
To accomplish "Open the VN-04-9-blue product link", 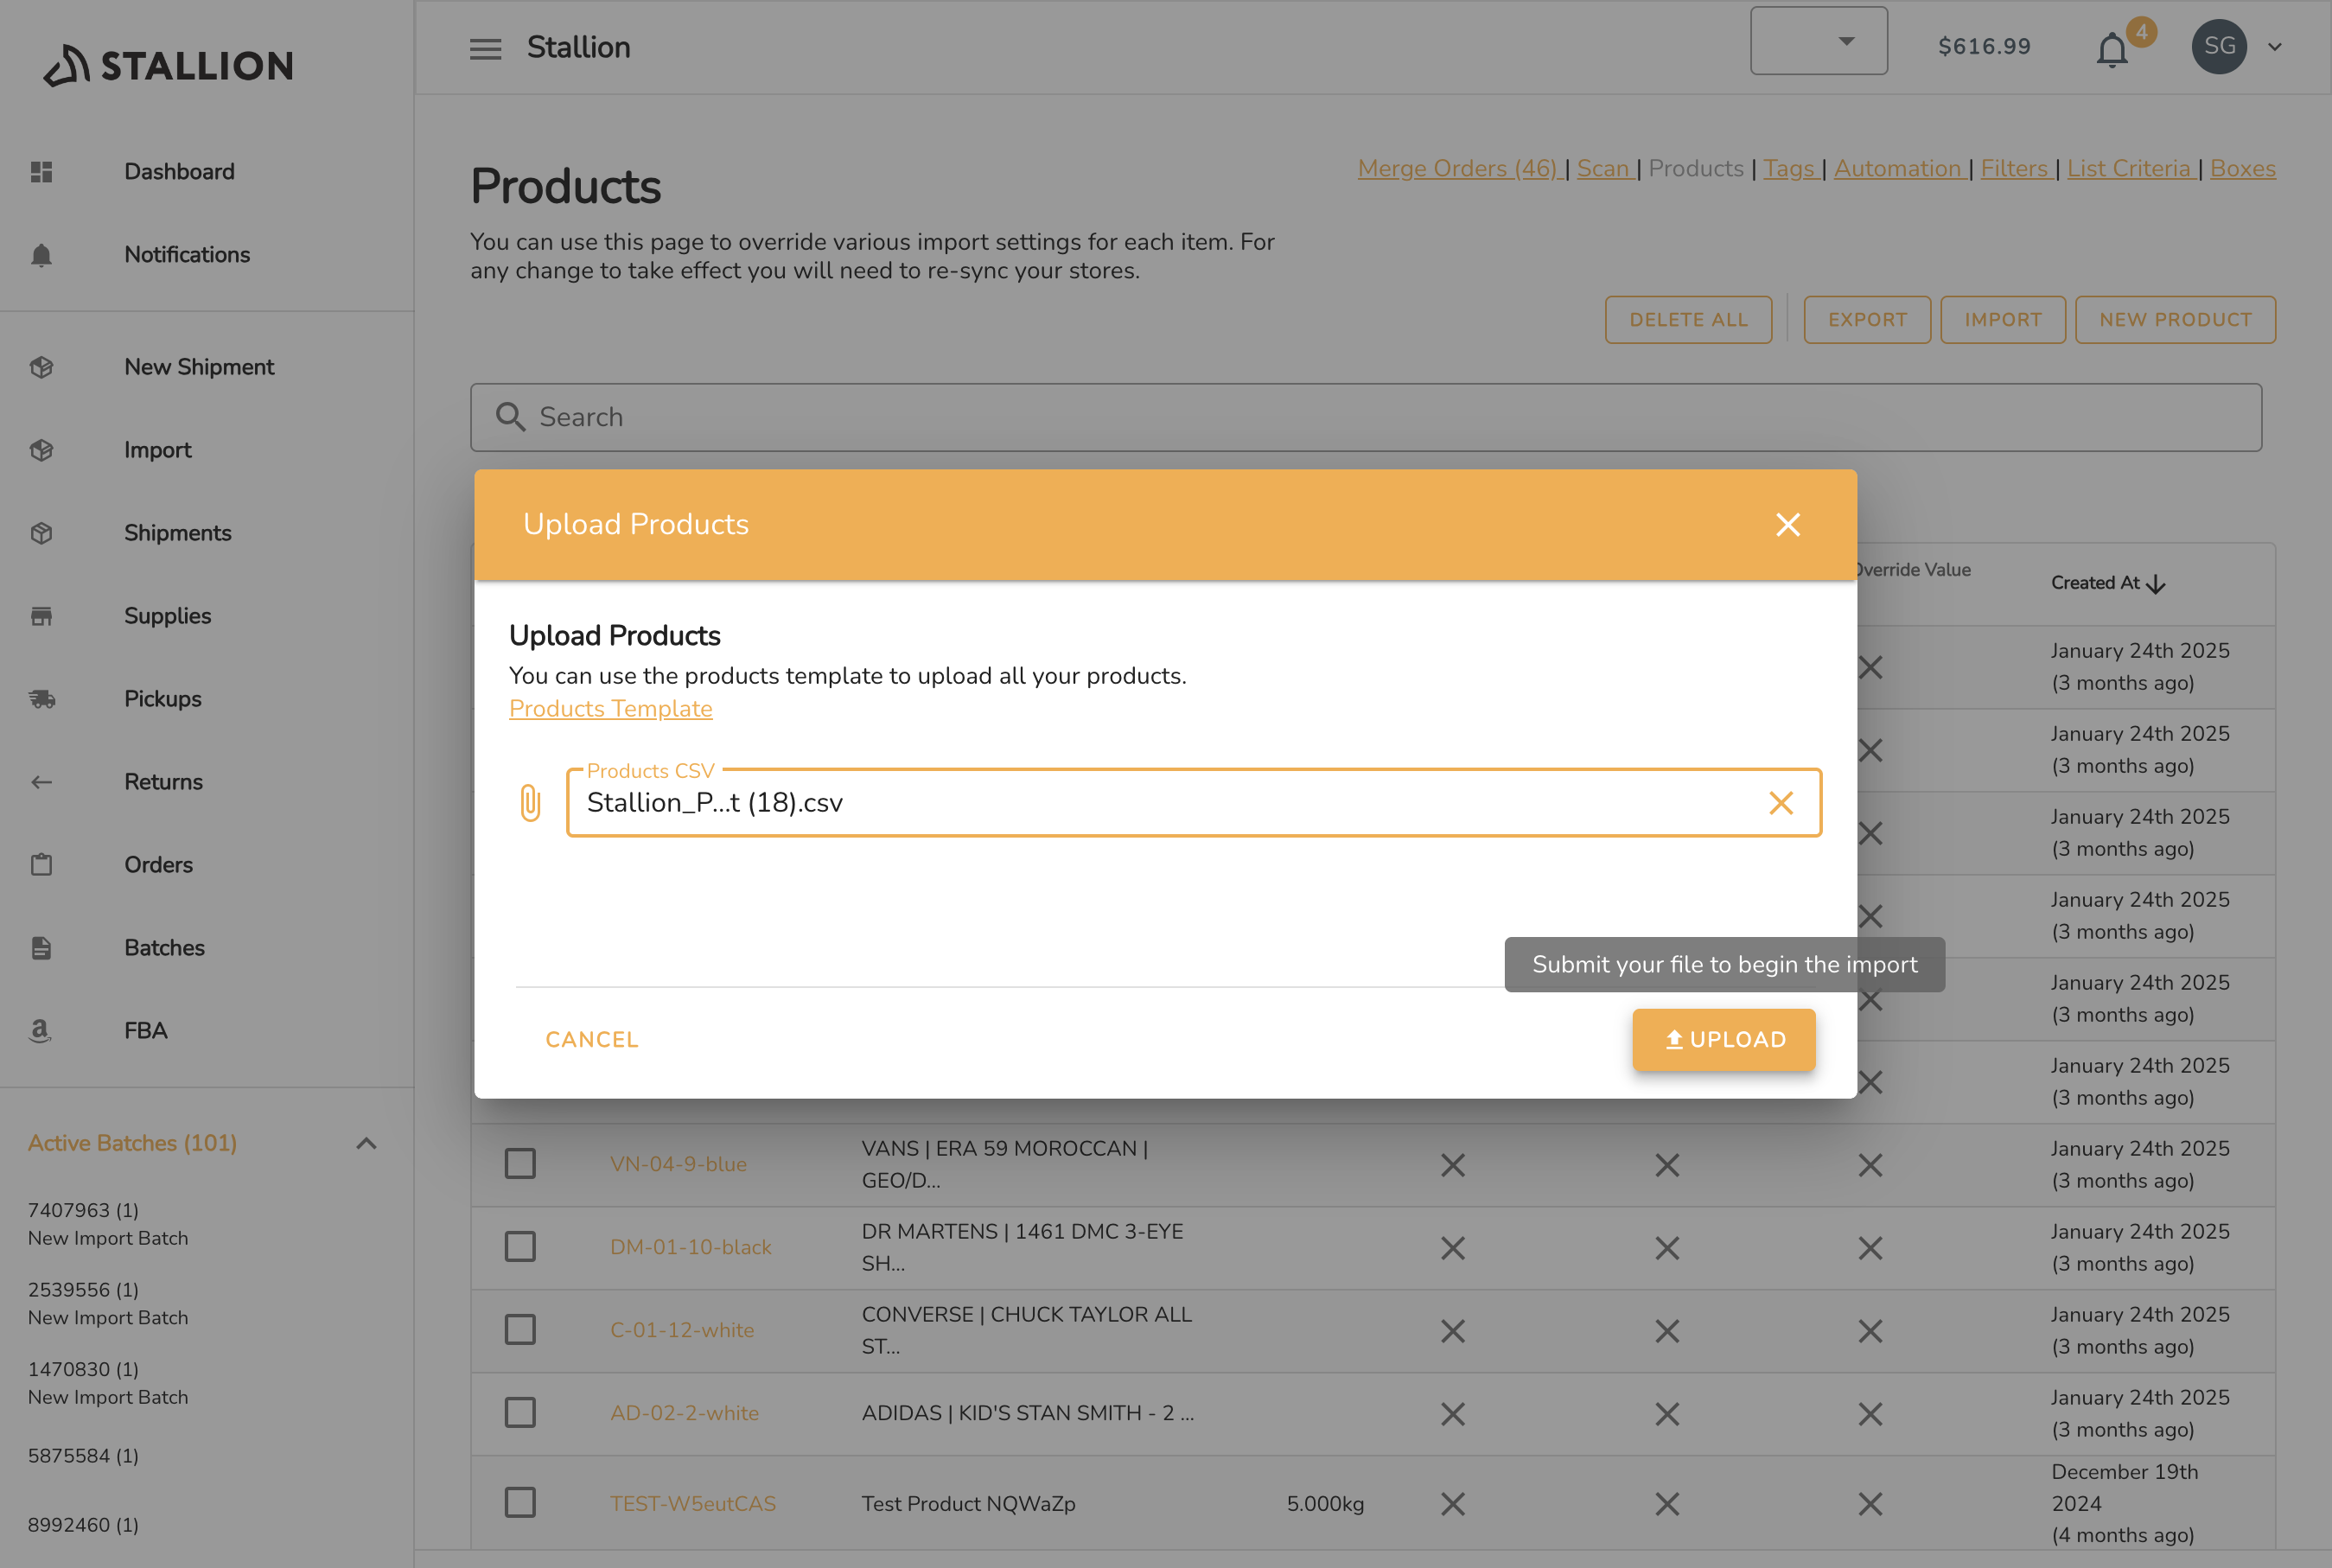I will (x=679, y=1164).
